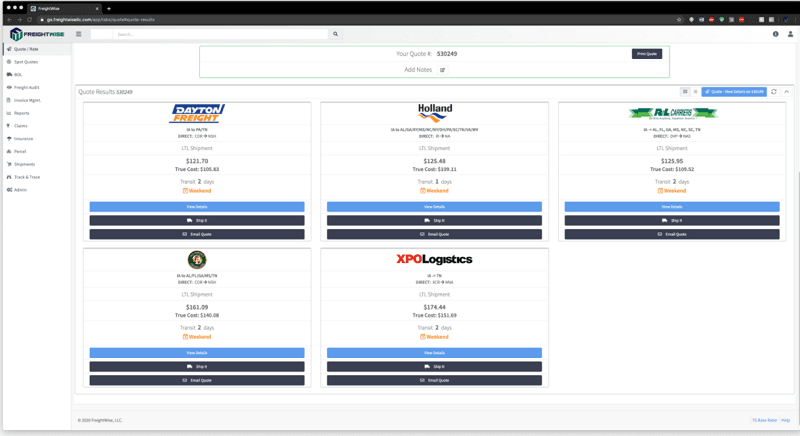Image resolution: width=800 pixels, height=436 pixels.
Task: Open the user profile icon
Action: pyautogui.click(x=790, y=34)
